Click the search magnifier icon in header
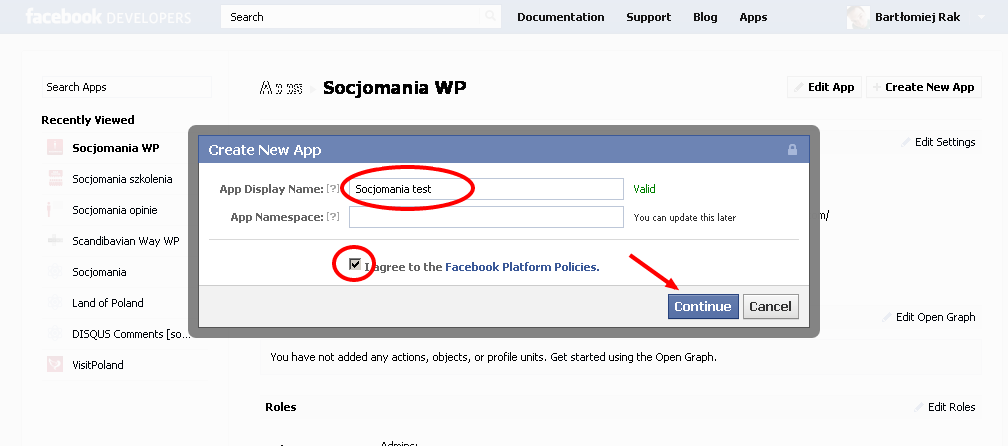 tap(490, 17)
